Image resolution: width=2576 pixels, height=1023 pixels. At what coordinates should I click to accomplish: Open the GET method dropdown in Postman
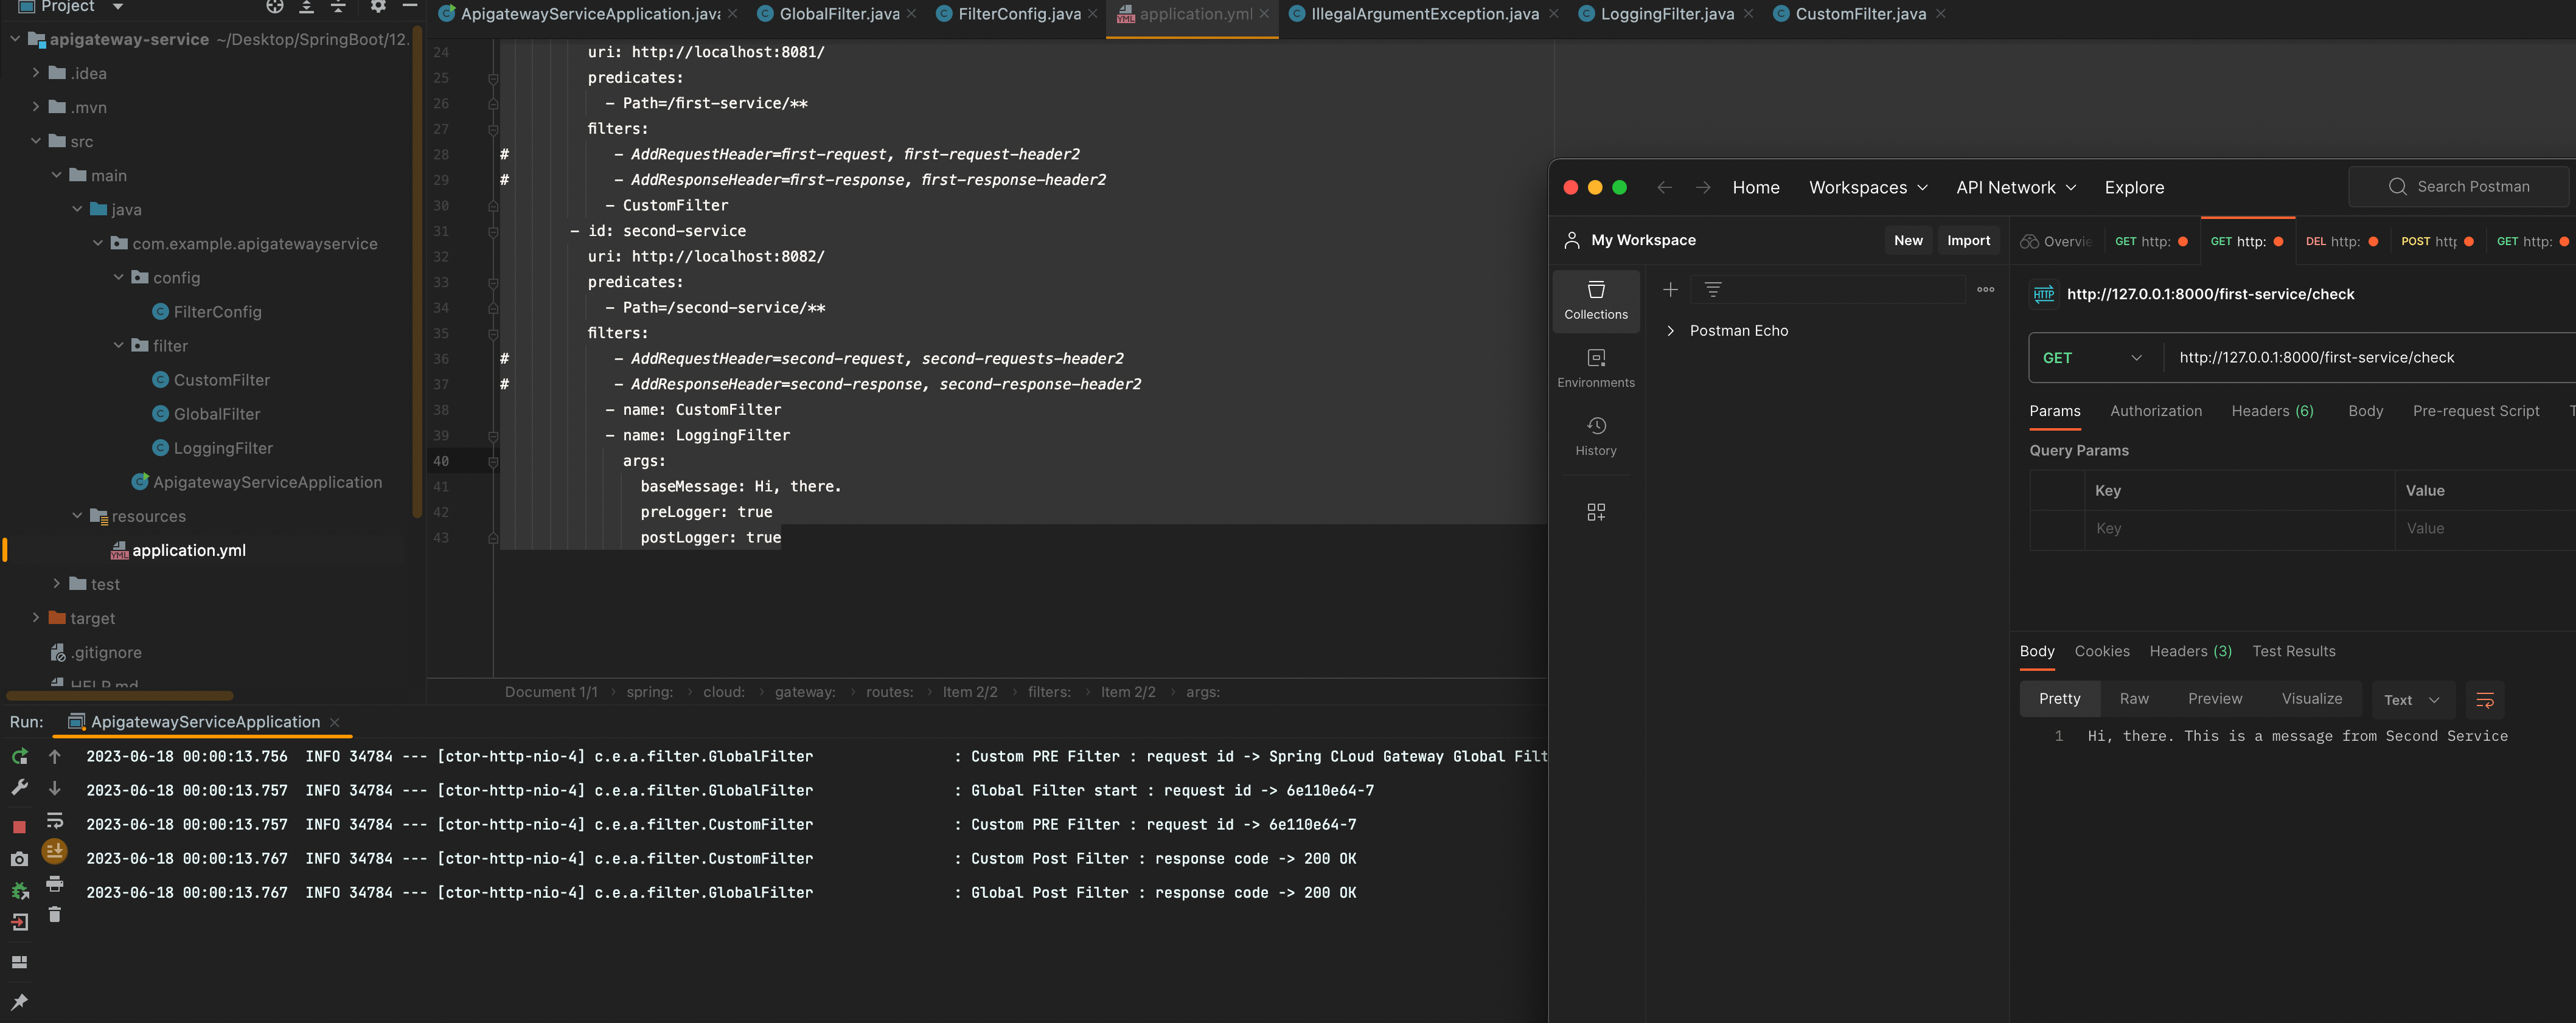[x=2092, y=358]
